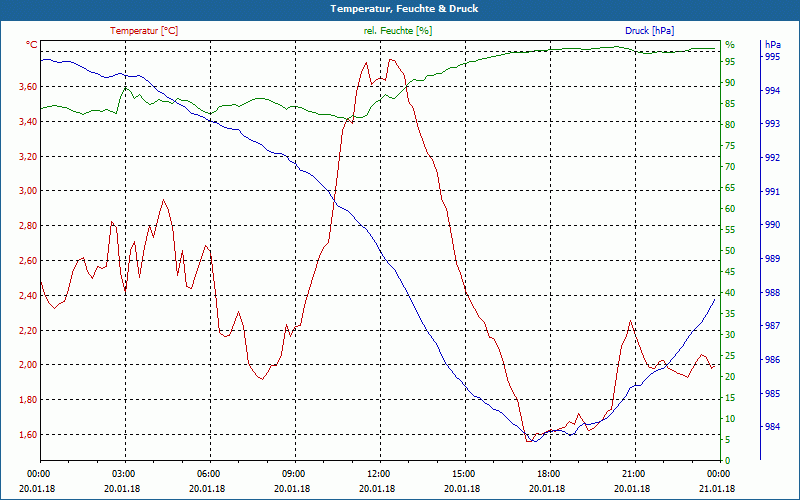Click the chart title Temperatur, Feuchte & Druck

point(404,9)
